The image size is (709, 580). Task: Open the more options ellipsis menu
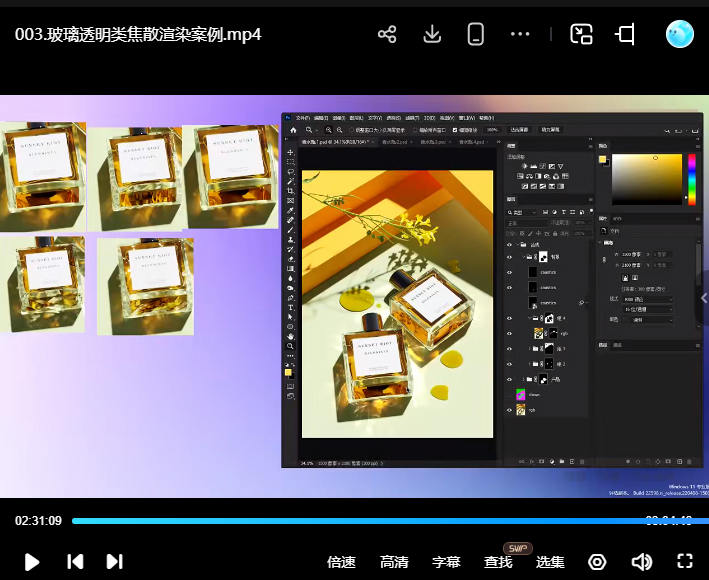pyautogui.click(x=520, y=34)
